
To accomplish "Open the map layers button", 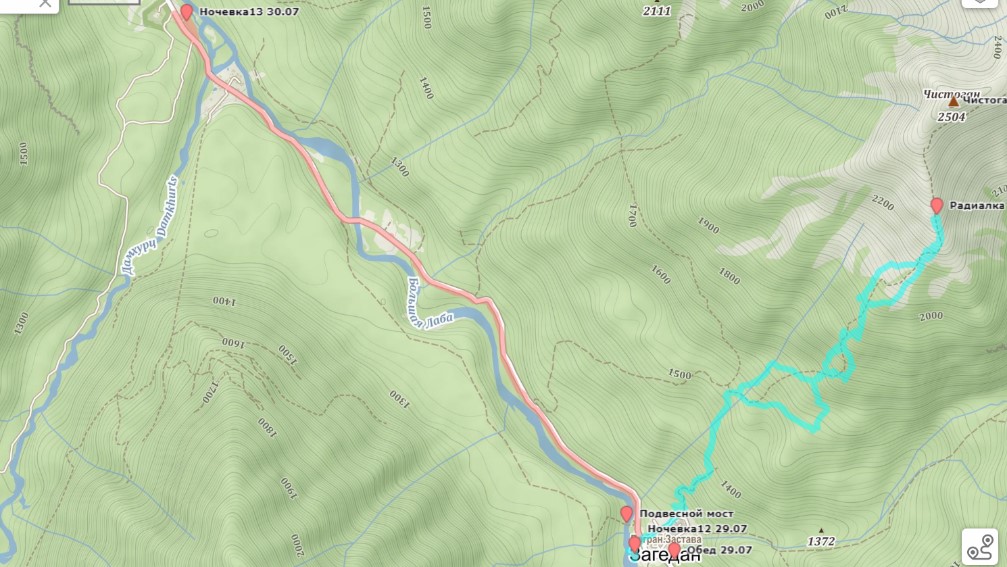I will tap(981, 3).
